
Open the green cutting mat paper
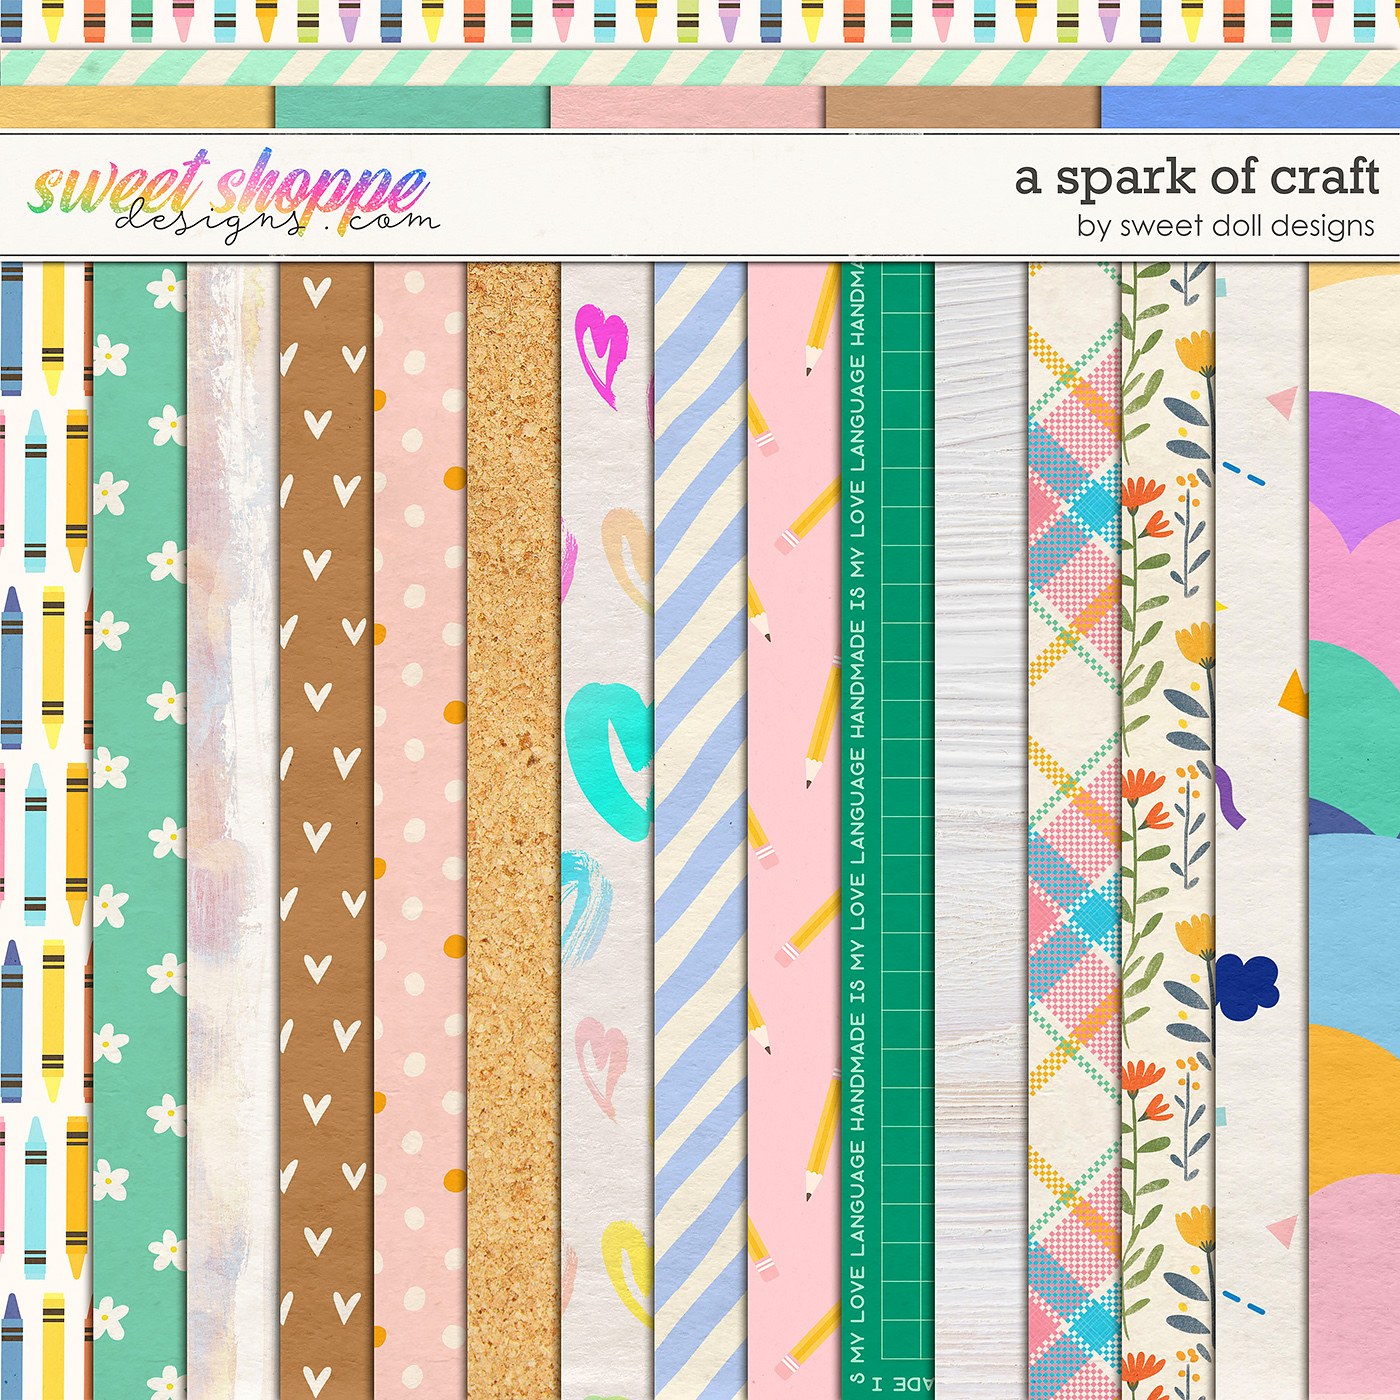click(x=888, y=831)
